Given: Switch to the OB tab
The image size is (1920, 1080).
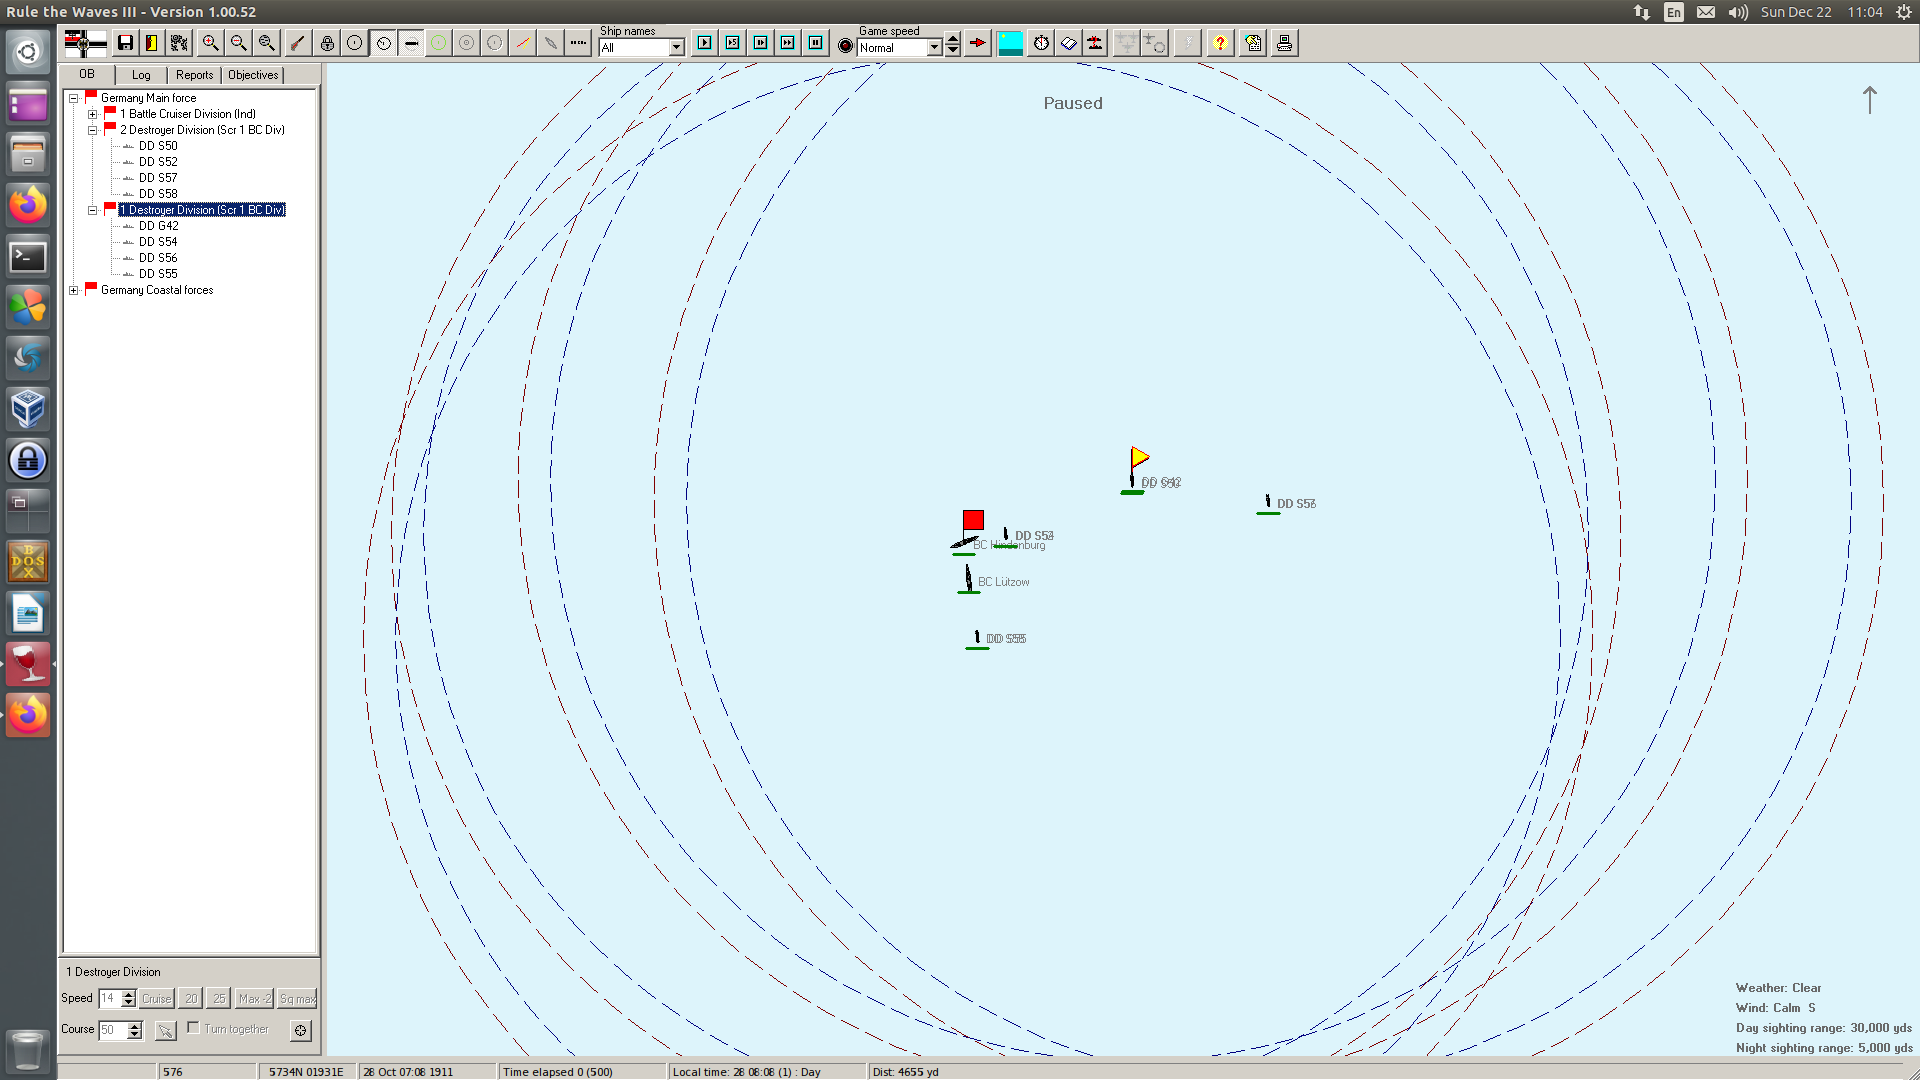Looking at the screenshot, I should 87,74.
